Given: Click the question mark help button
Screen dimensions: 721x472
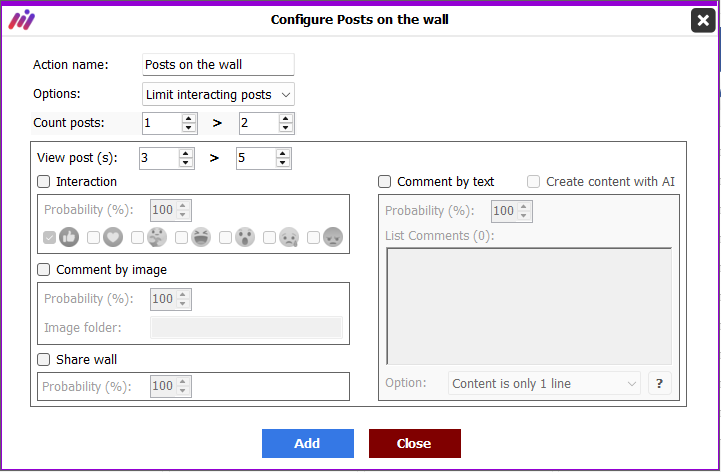Looking at the screenshot, I should [x=660, y=383].
